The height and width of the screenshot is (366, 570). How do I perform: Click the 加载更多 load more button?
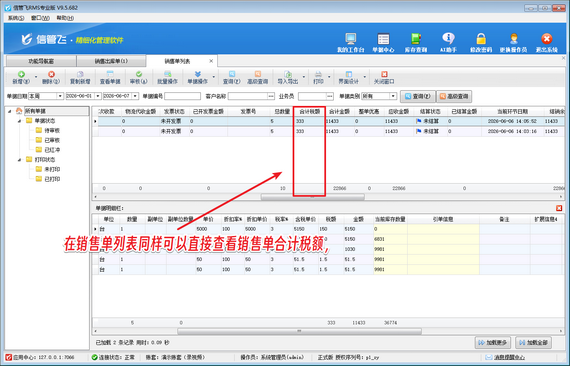point(493,343)
